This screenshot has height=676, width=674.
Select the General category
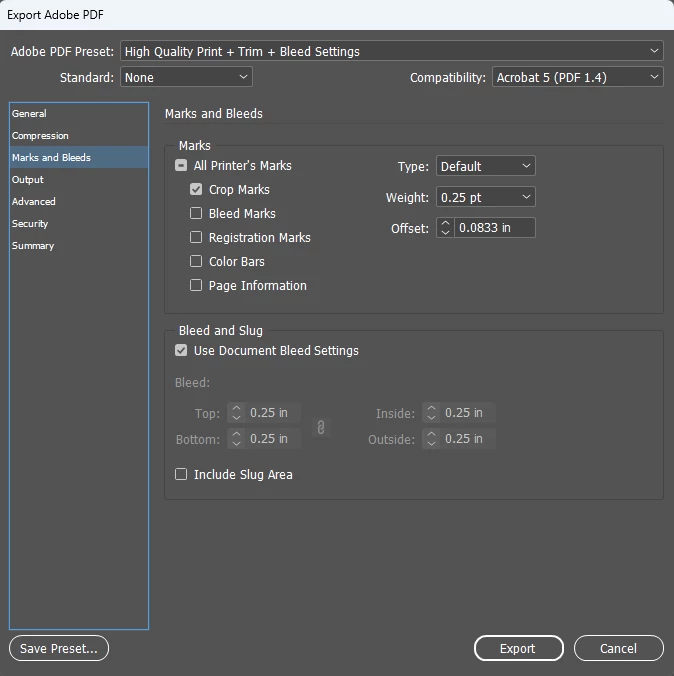pyautogui.click(x=79, y=113)
